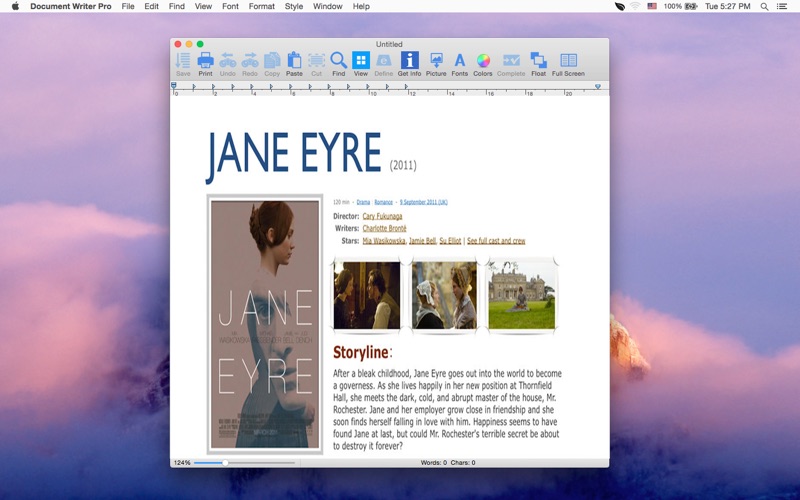Click the zoom slider knob
This screenshot has height=500, width=800.
tap(225, 463)
